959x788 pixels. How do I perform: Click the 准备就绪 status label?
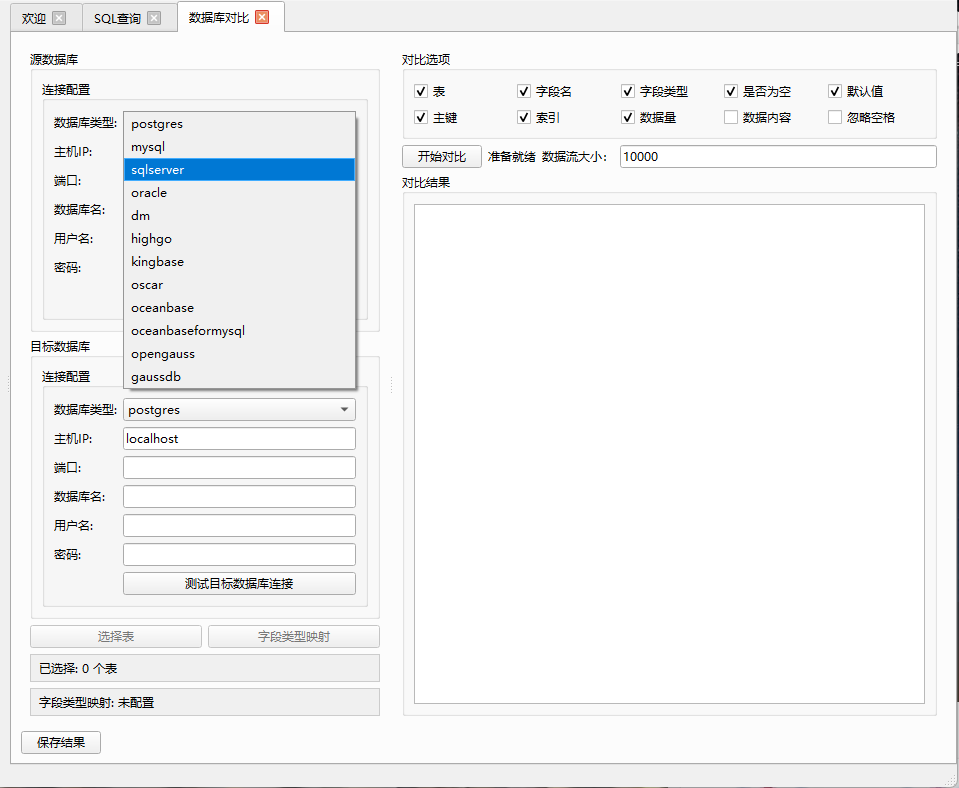click(x=511, y=157)
